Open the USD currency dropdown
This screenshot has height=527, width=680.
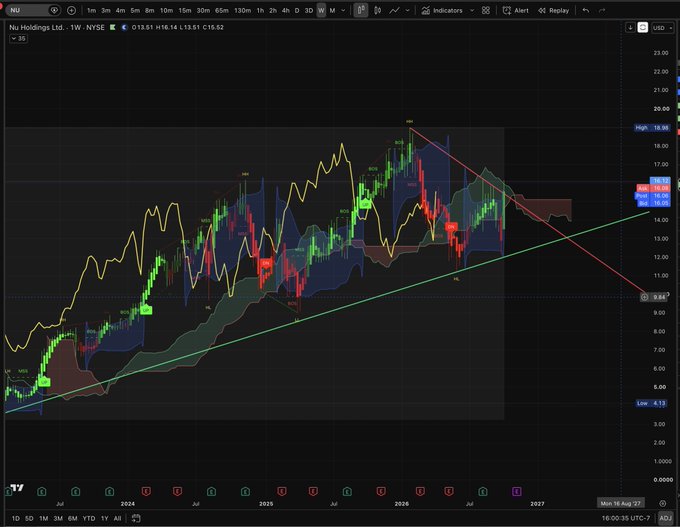(663, 28)
